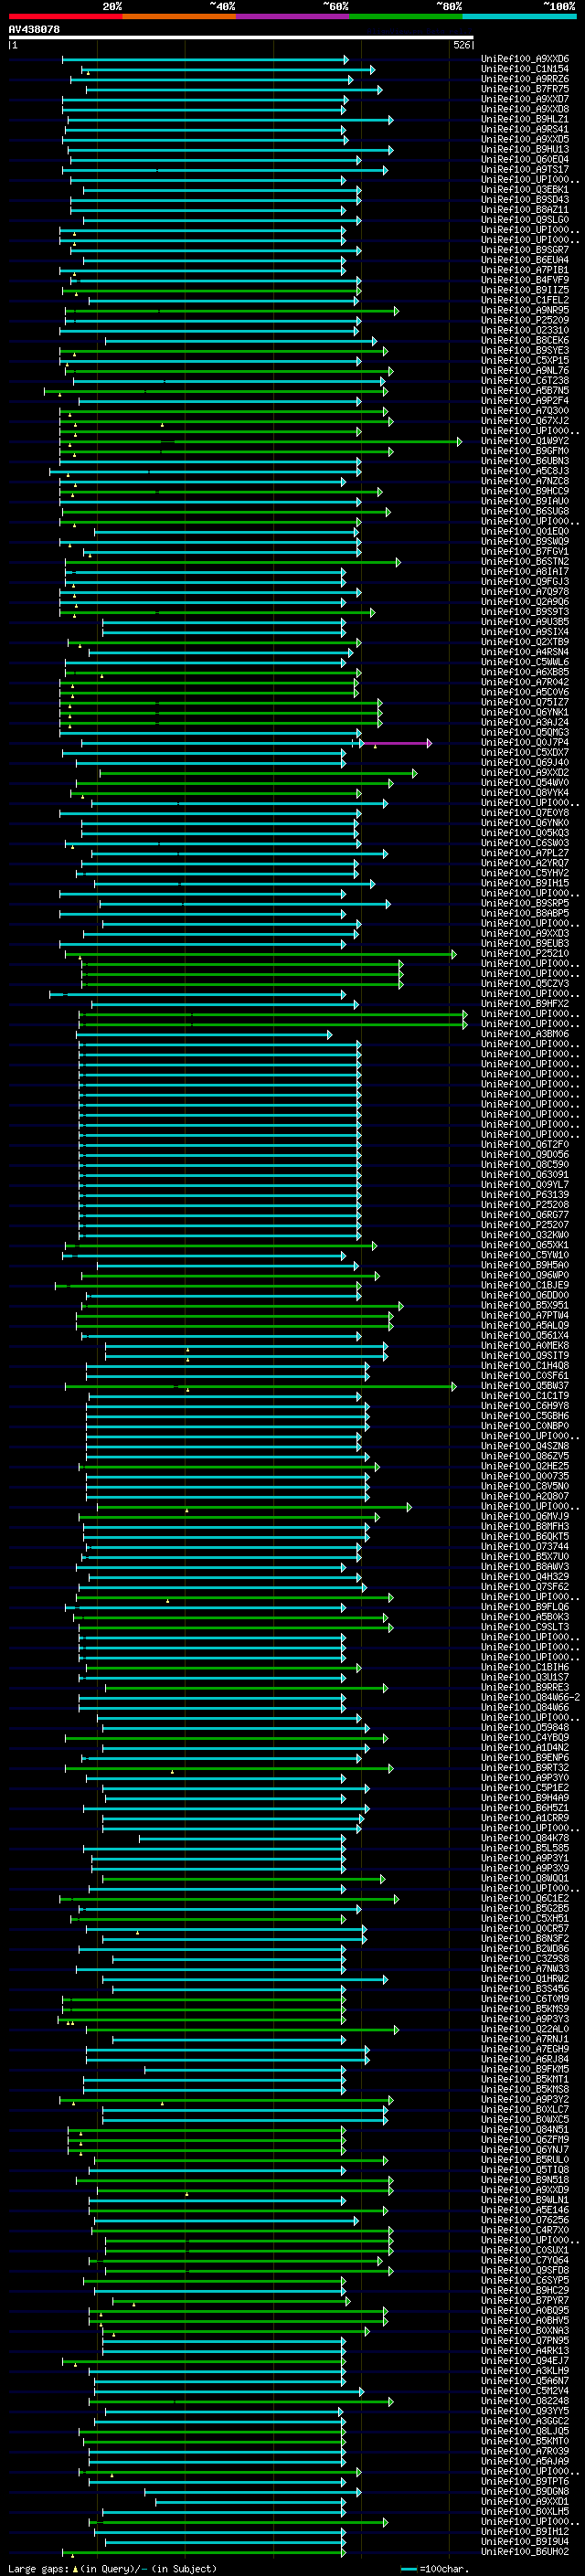Screen dimensions: 585x2576
Task: Select the UniRef100_Q1W9Y2 label
Action: [x=525, y=441]
